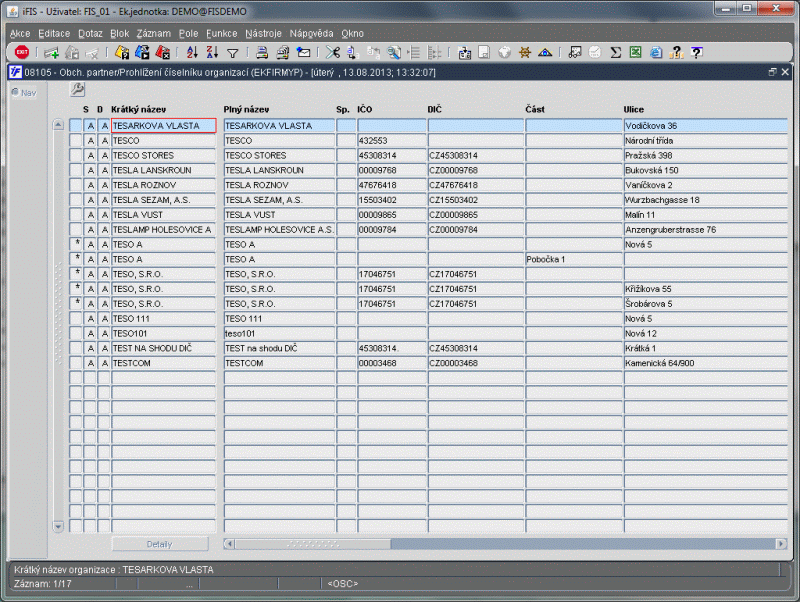The image size is (800, 602).
Task: Open the Nástroje menu
Action: coord(262,33)
